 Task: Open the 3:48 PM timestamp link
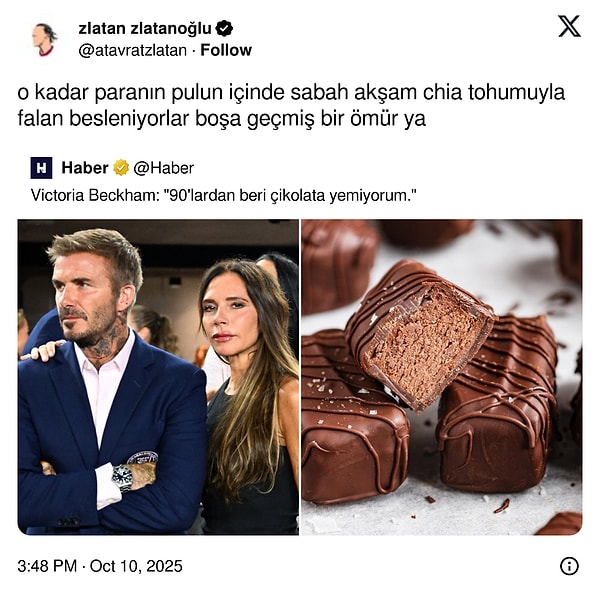point(47,566)
